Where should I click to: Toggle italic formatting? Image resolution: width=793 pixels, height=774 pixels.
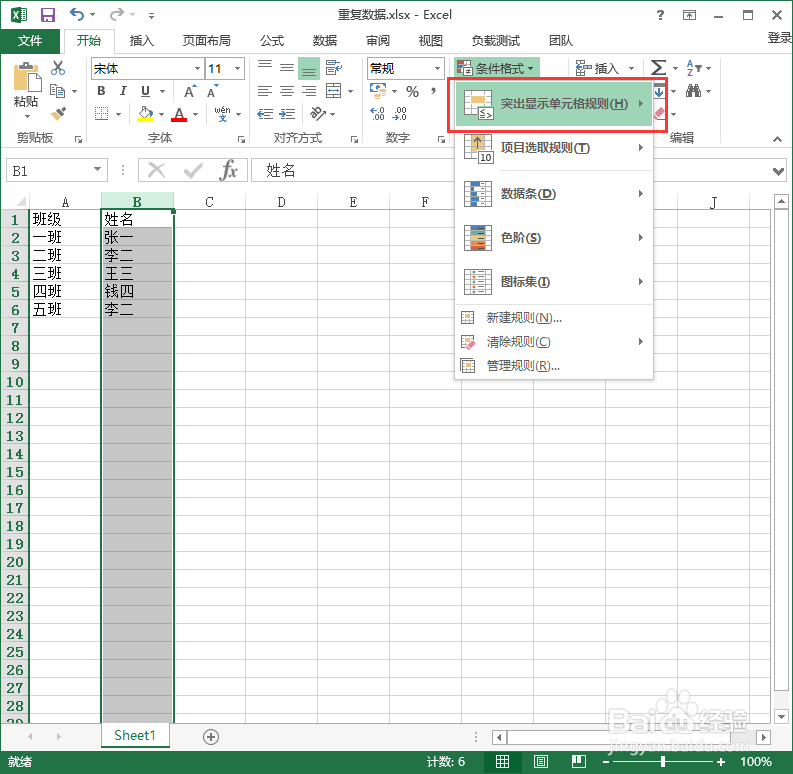[x=123, y=91]
